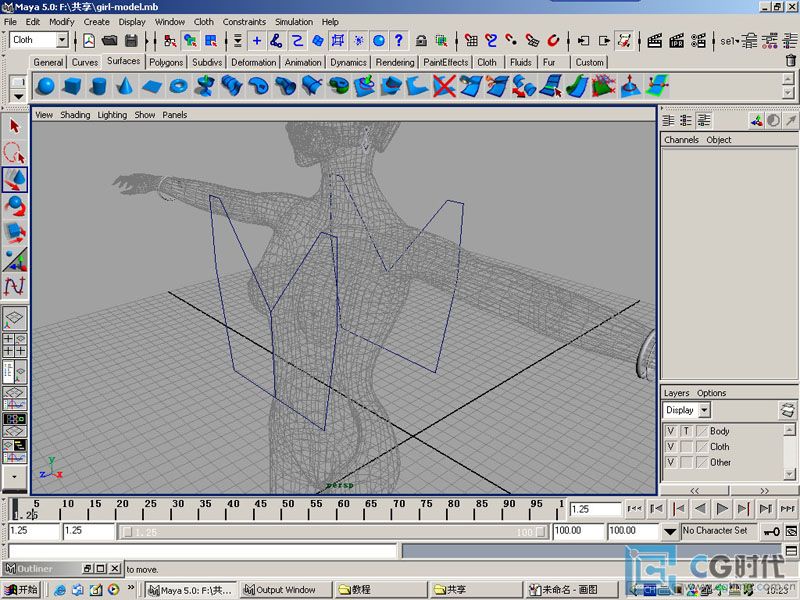Pick the Scale tool in the toolbox

[15, 233]
